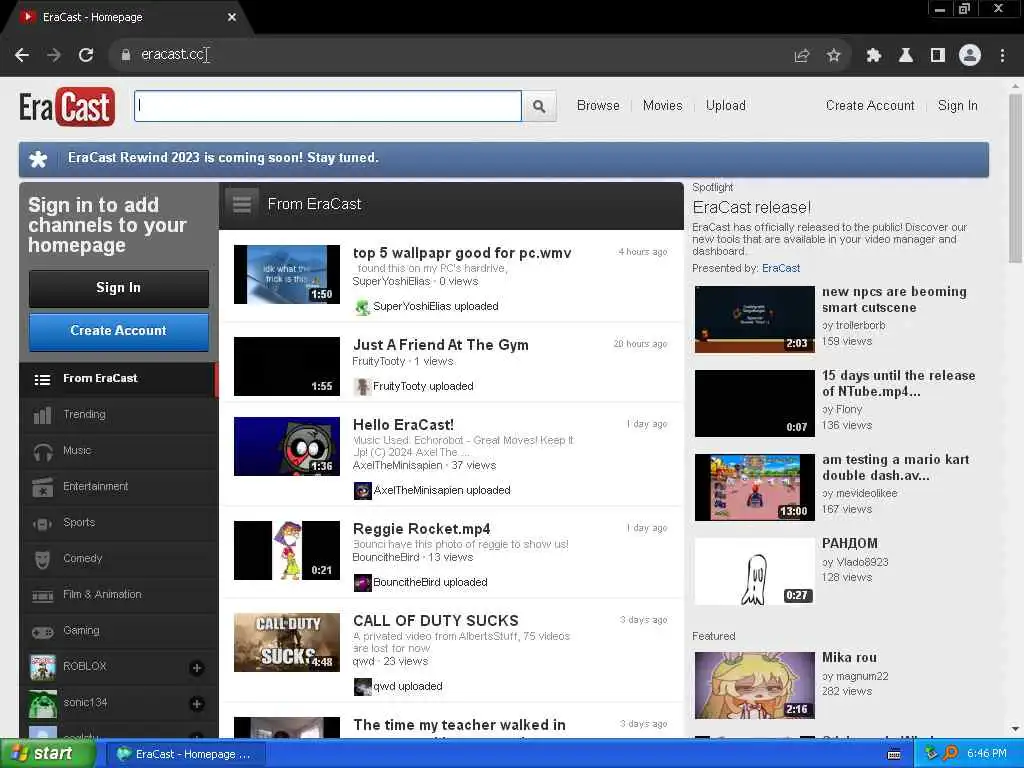Click the SuperYoshiElias uploader avatar
This screenshot has height=768, width=1024.
[362, 306]
